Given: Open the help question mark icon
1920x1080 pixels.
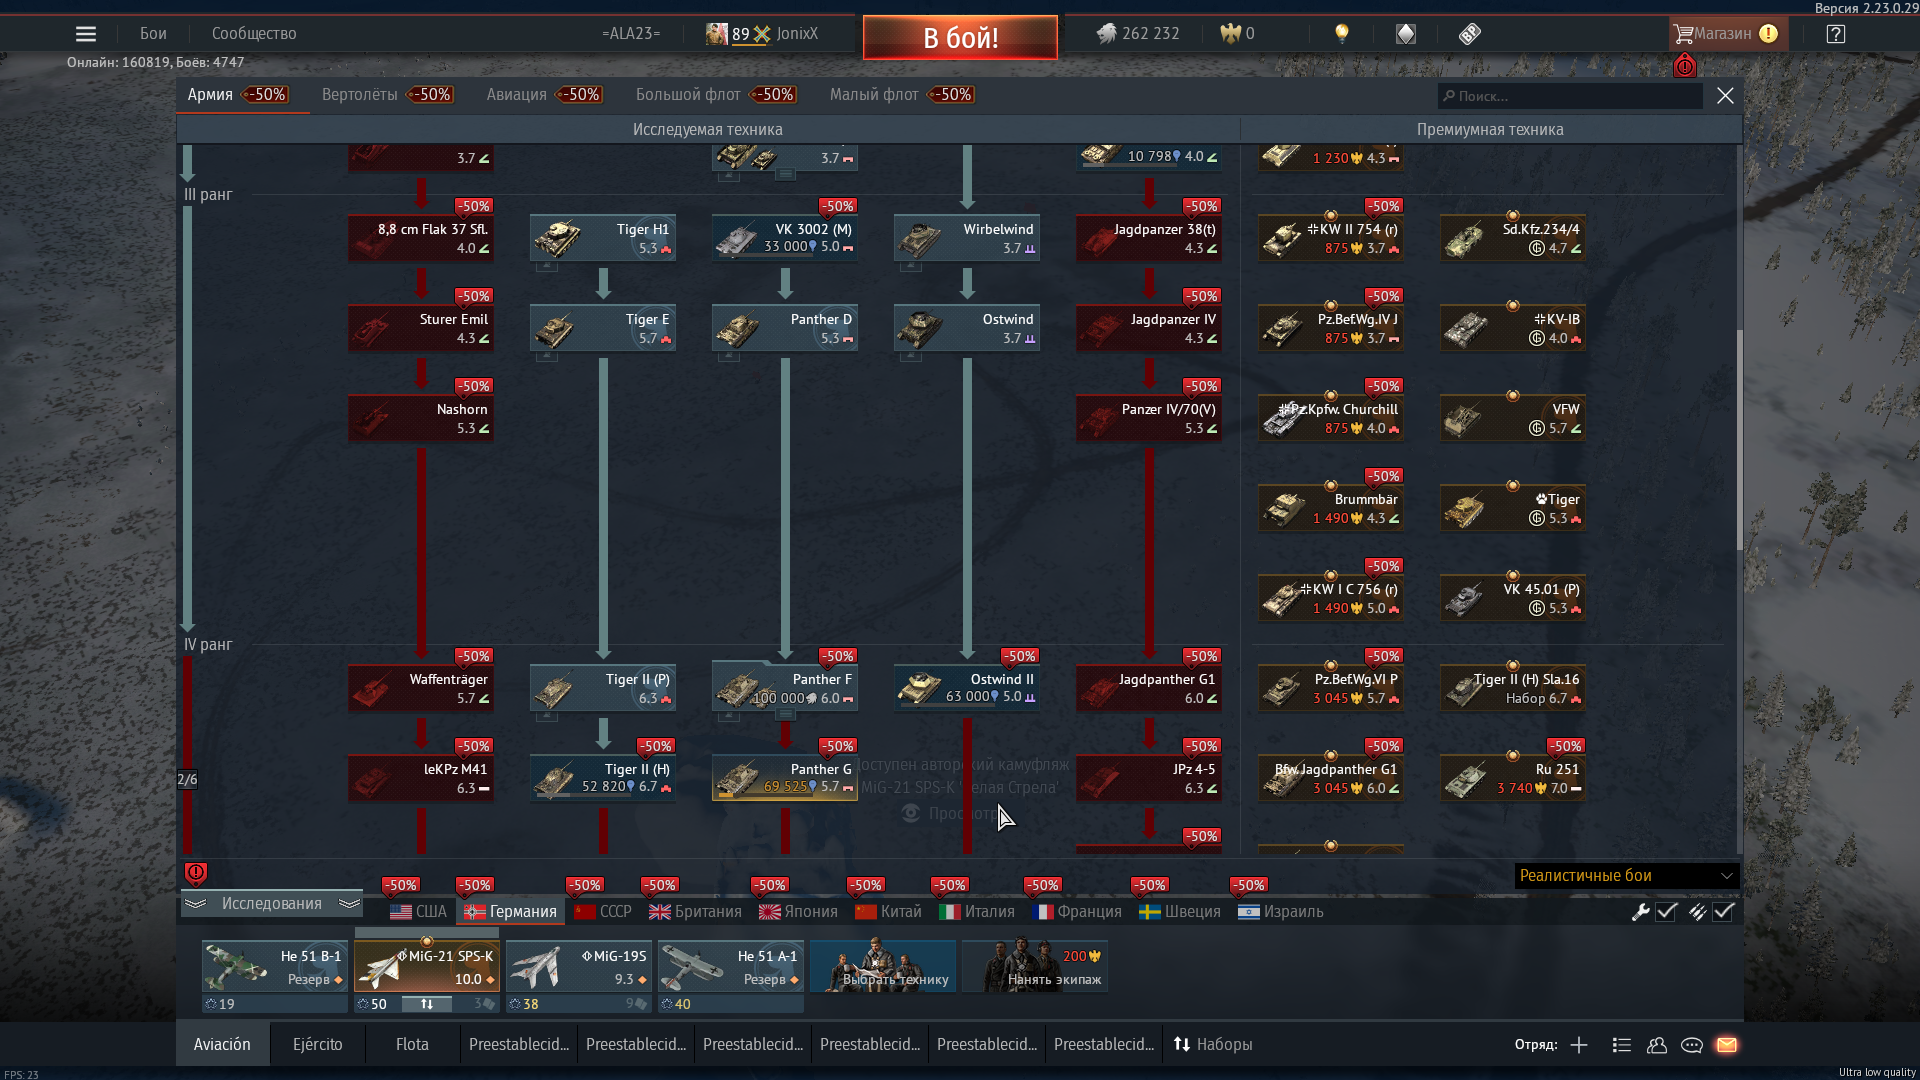Looking at the screenshot, I should (1835, 34).
